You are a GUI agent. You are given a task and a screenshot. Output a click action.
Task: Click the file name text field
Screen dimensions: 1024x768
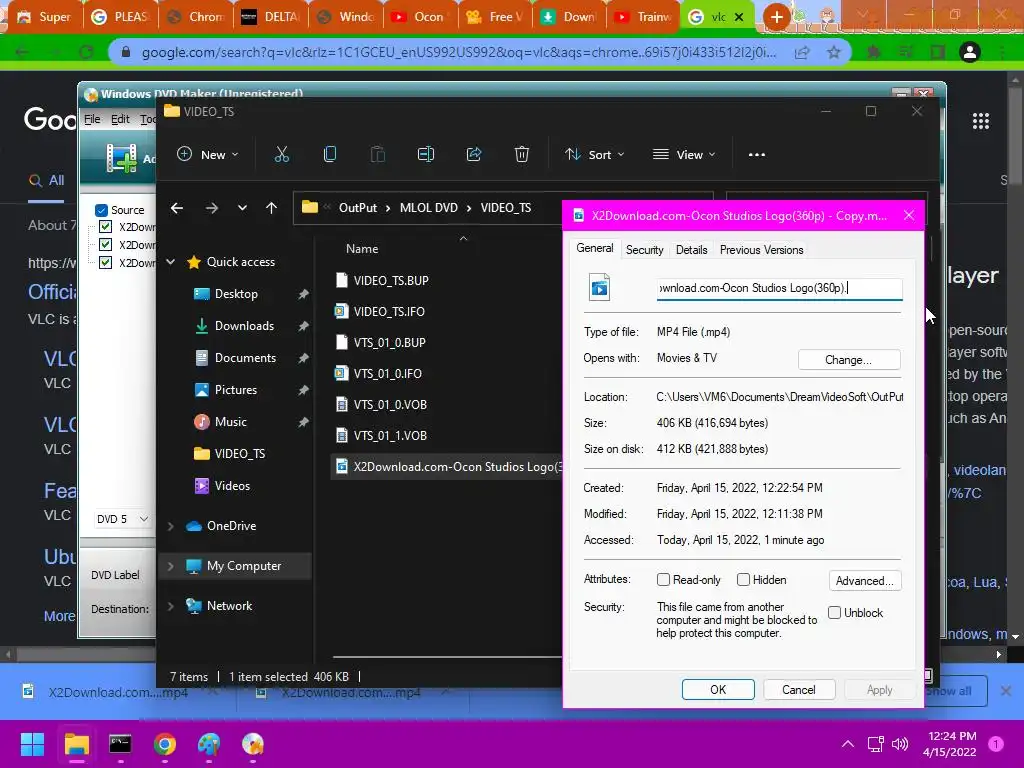coord(780,288)
